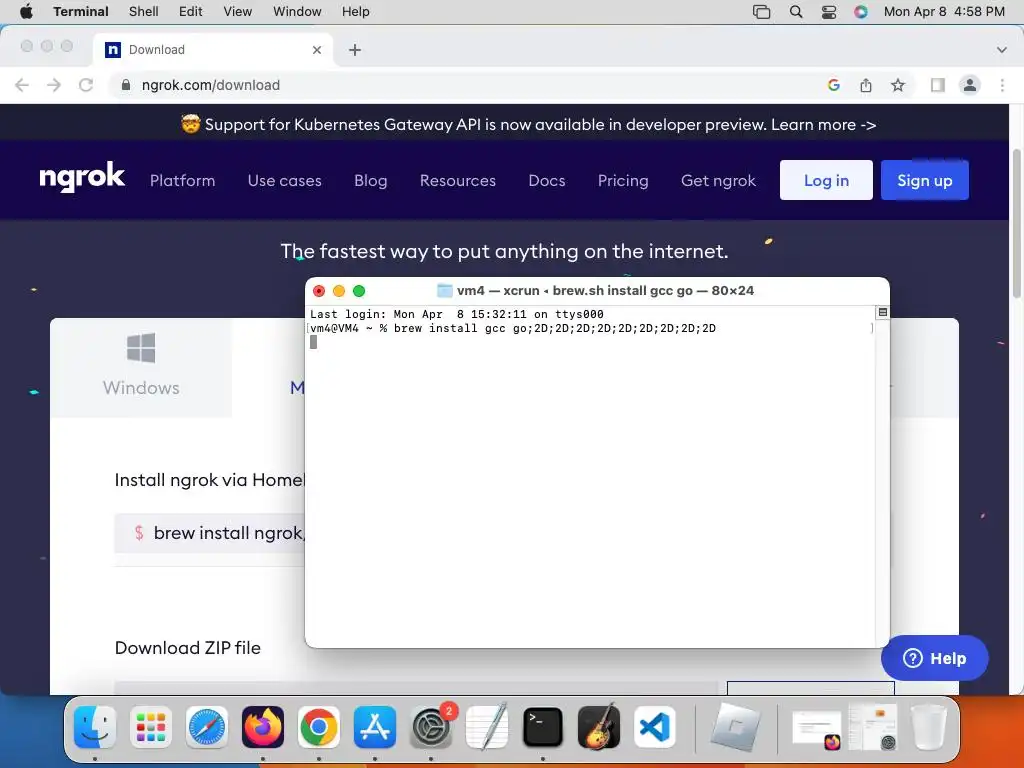Go back in Chrome
1024x768 pixels.
coord(22,85)
